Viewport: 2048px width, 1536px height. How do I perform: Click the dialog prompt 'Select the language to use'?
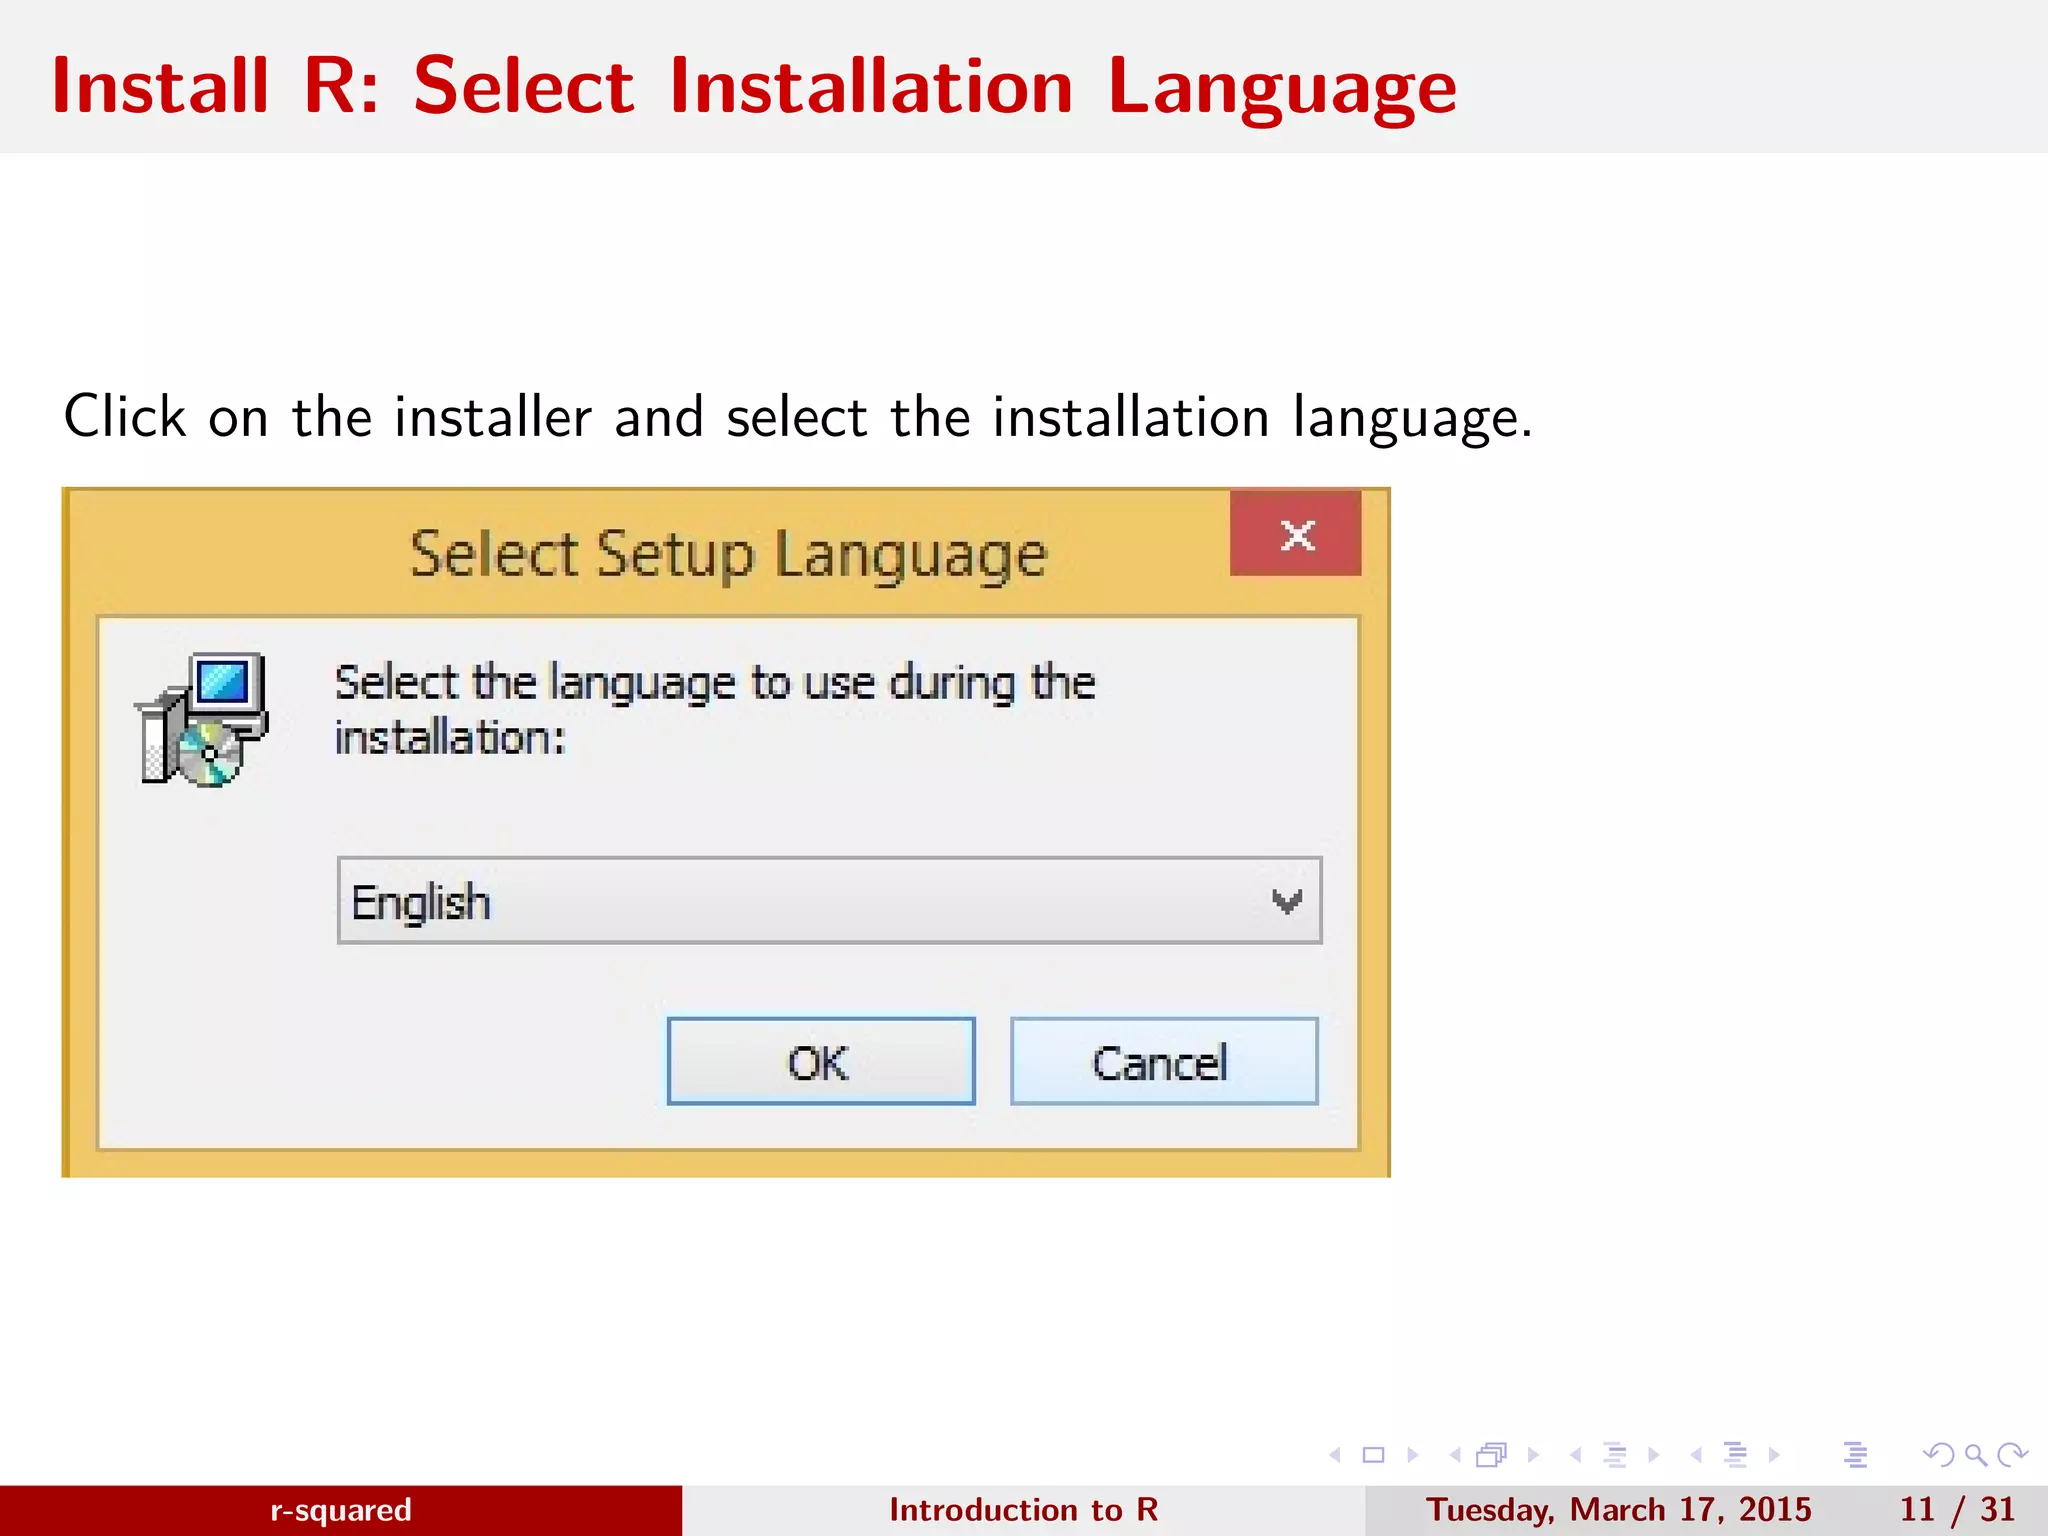pyautogui.click(x=714, y=710)
